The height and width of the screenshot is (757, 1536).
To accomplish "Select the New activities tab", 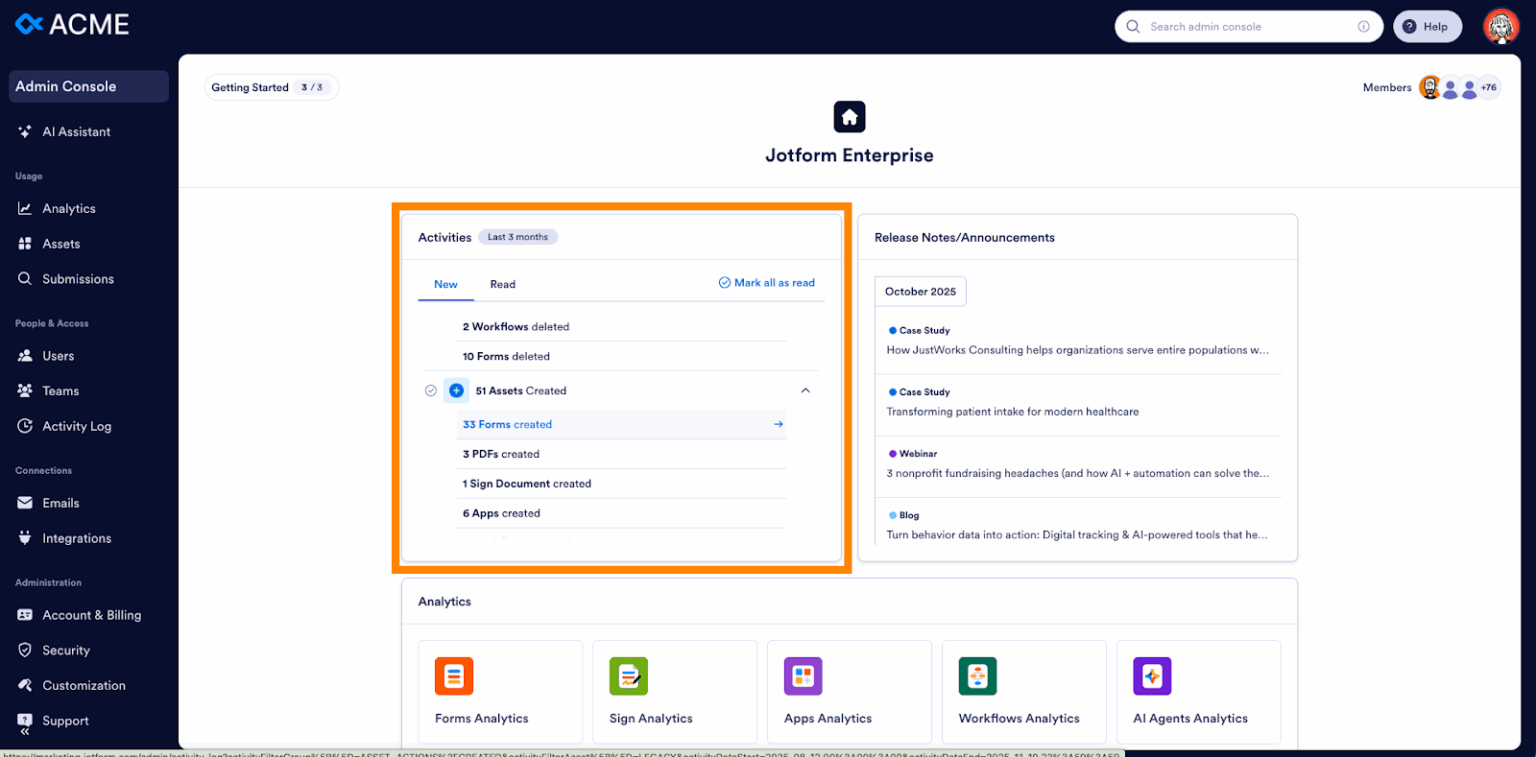I will tap(446, 284).
